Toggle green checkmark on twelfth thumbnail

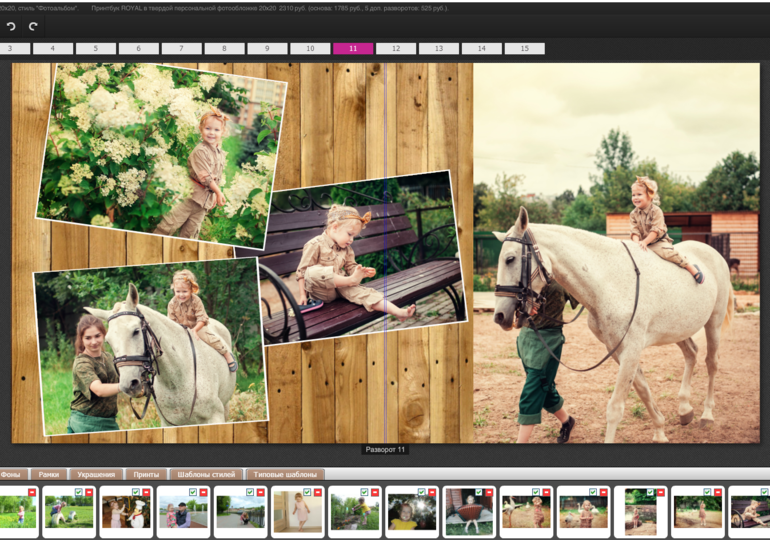[x=649, y=492]
